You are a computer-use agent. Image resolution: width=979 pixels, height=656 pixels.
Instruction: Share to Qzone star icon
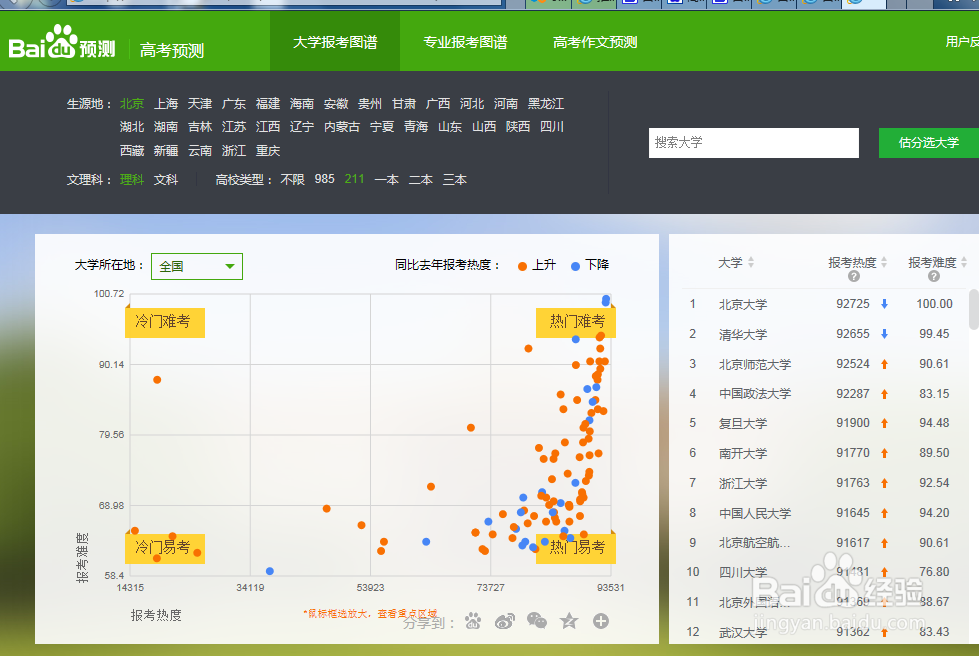tap(569, 621)
